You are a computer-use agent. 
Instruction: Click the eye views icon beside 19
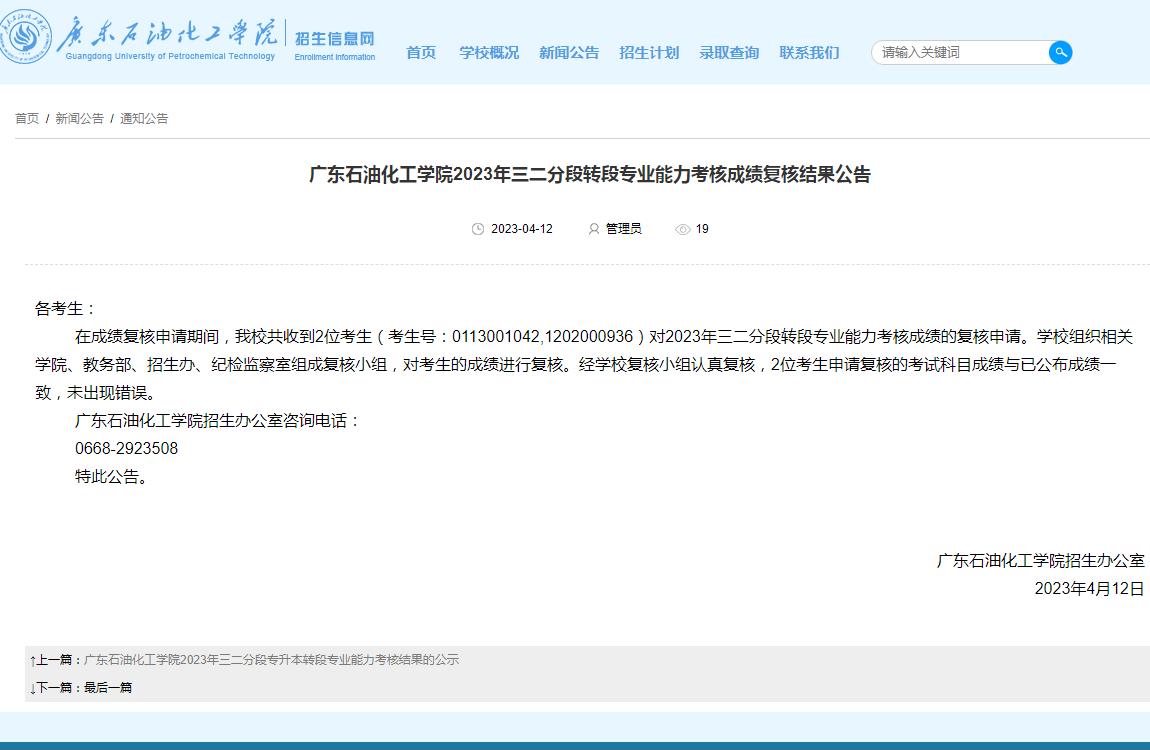click(682, 229)
